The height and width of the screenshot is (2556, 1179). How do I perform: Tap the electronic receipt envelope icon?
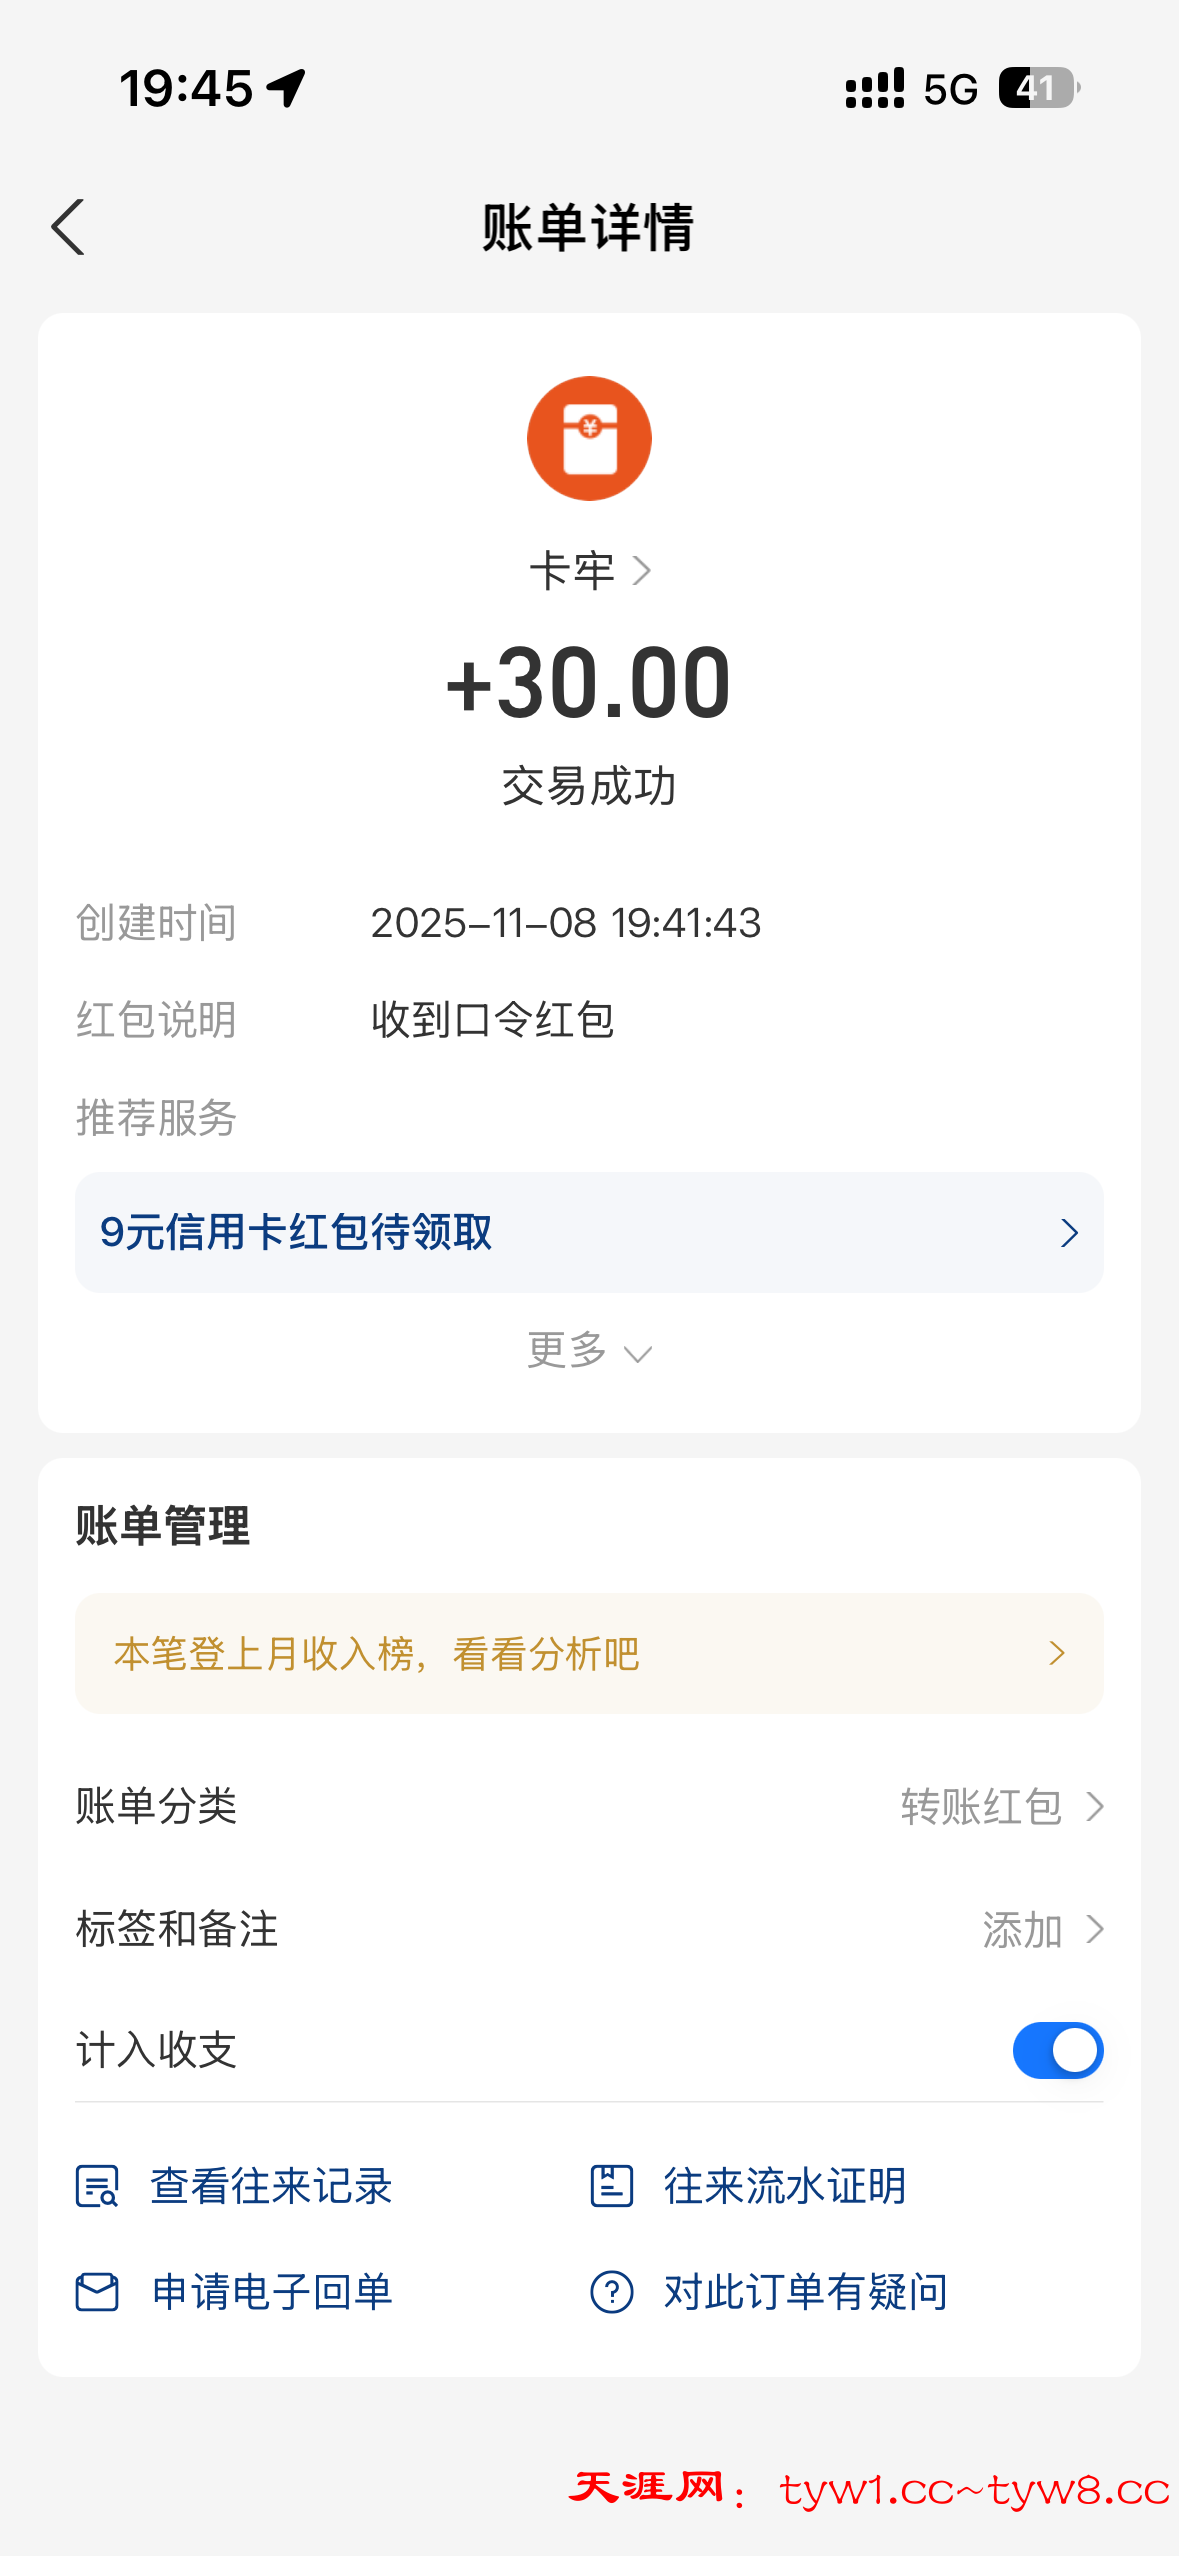[97, 2292]
